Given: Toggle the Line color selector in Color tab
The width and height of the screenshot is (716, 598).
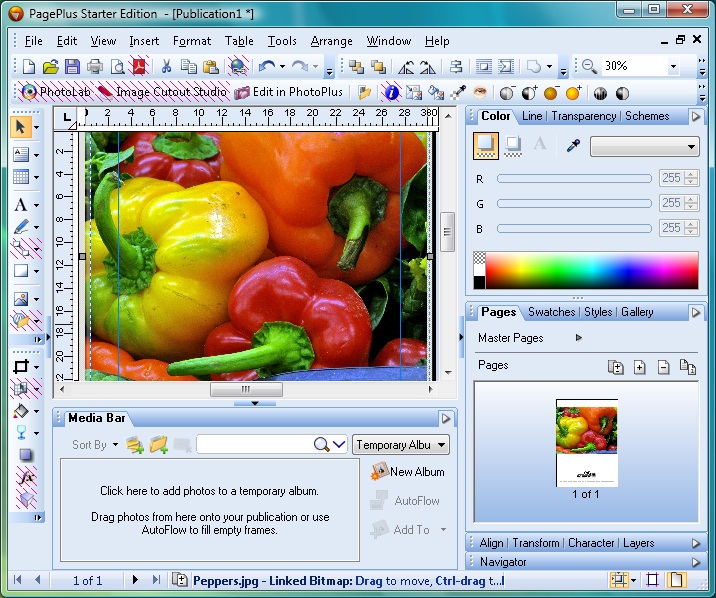Looking at the screenshot, I should tap(513, 146).
